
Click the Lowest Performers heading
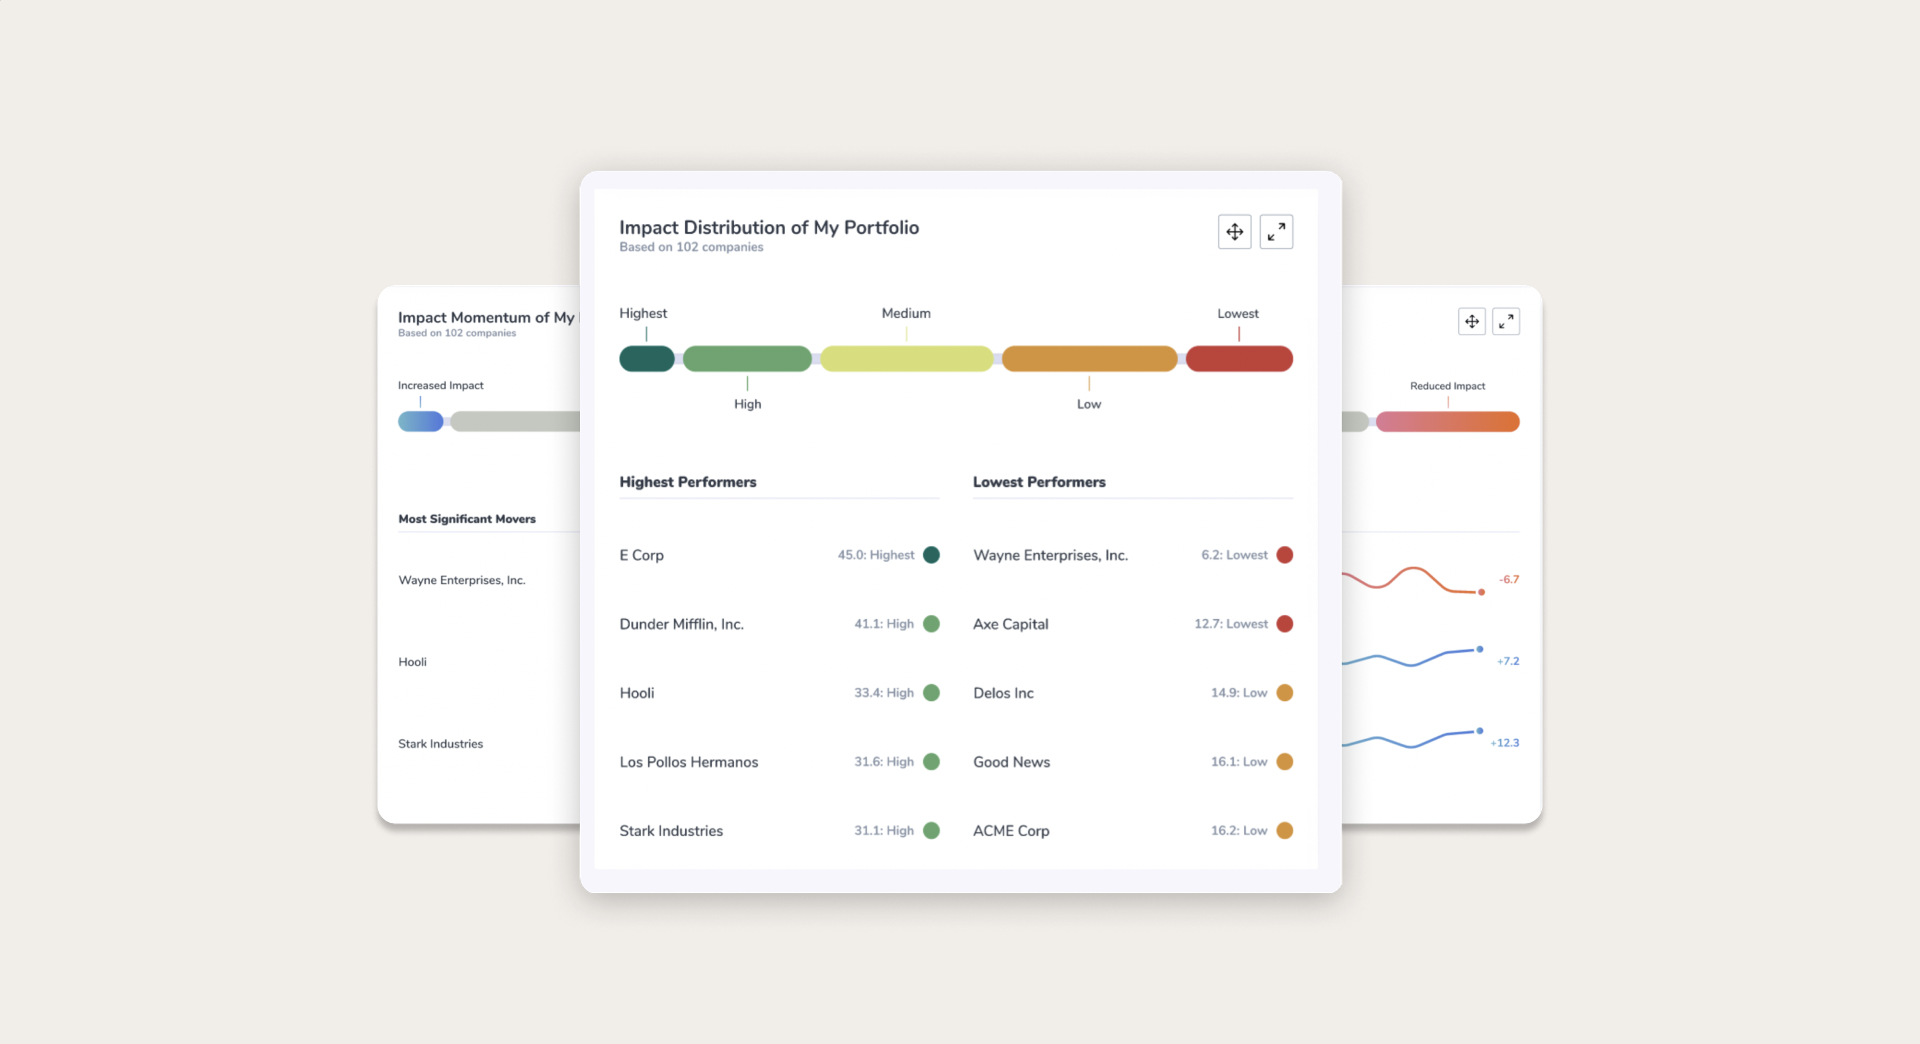point(1039,482)
